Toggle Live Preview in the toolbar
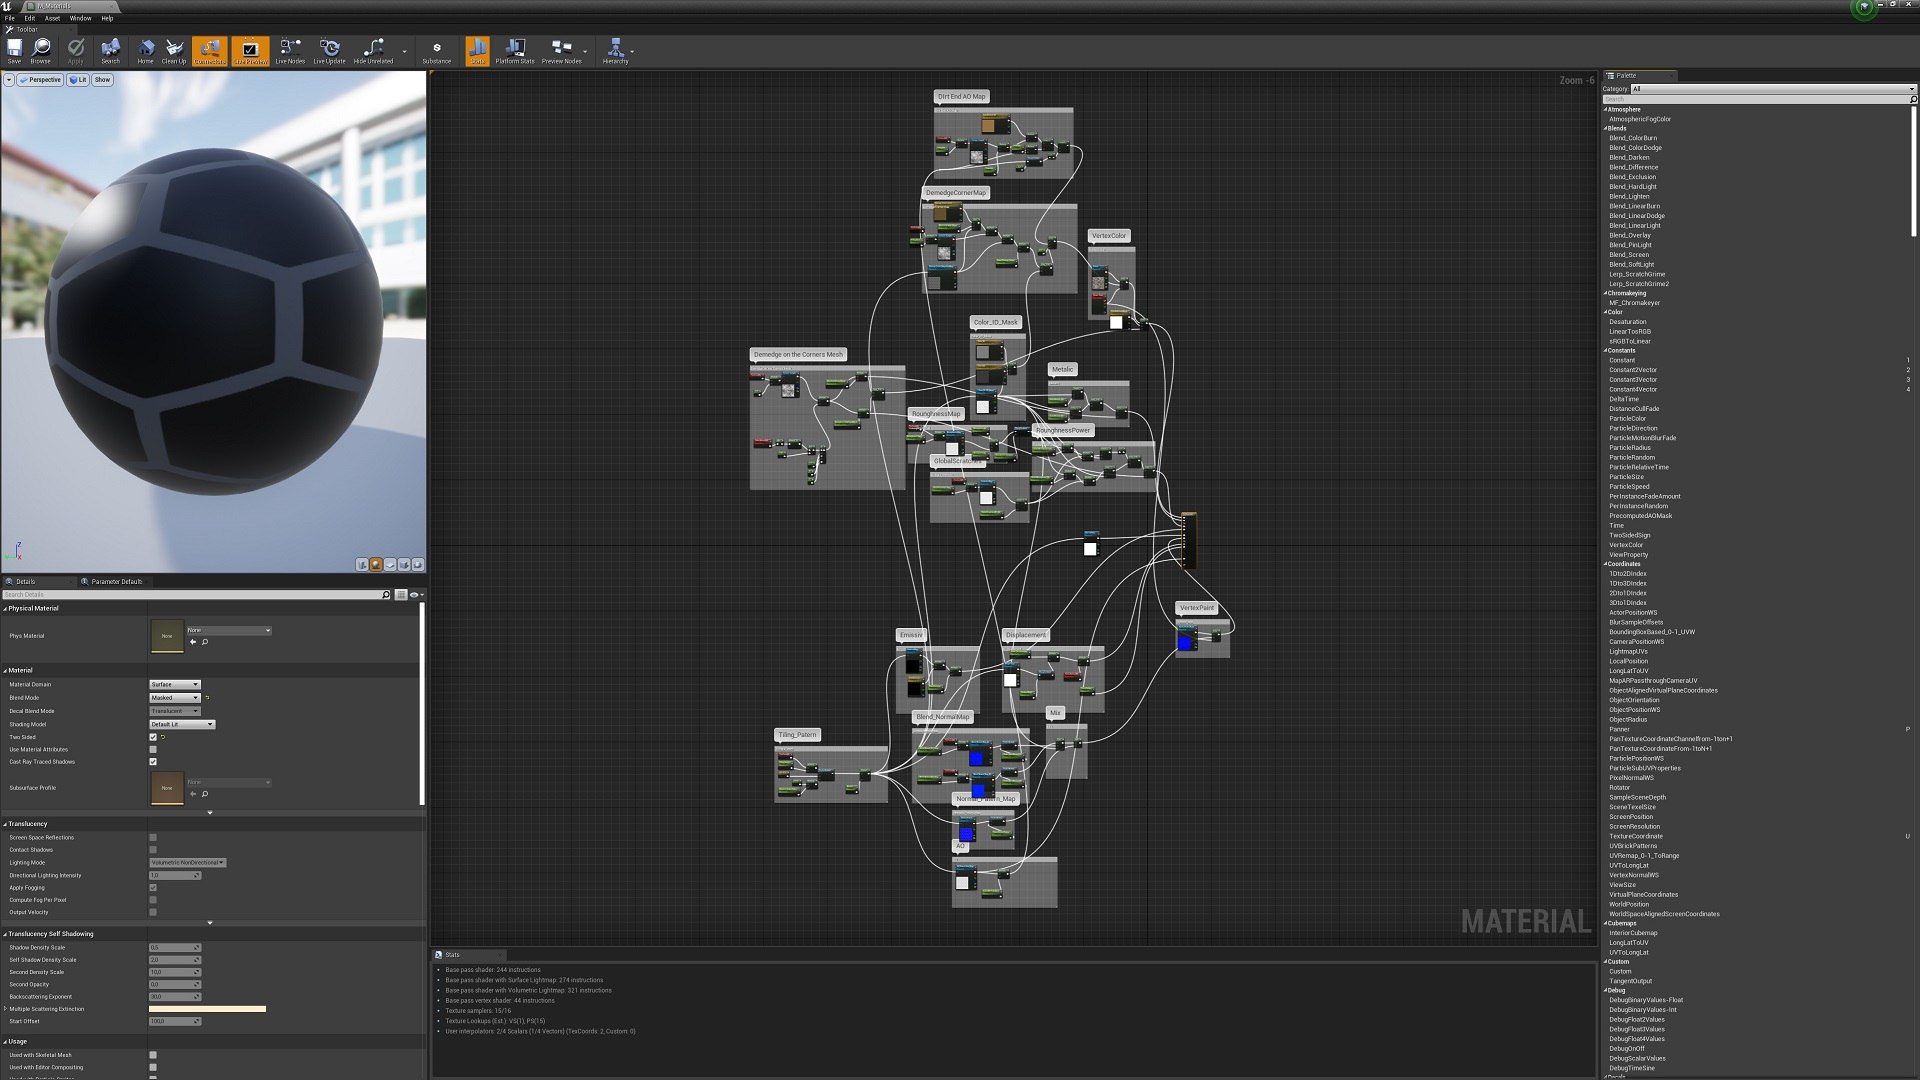The image size is (1920, 1080). coord(250,51)
